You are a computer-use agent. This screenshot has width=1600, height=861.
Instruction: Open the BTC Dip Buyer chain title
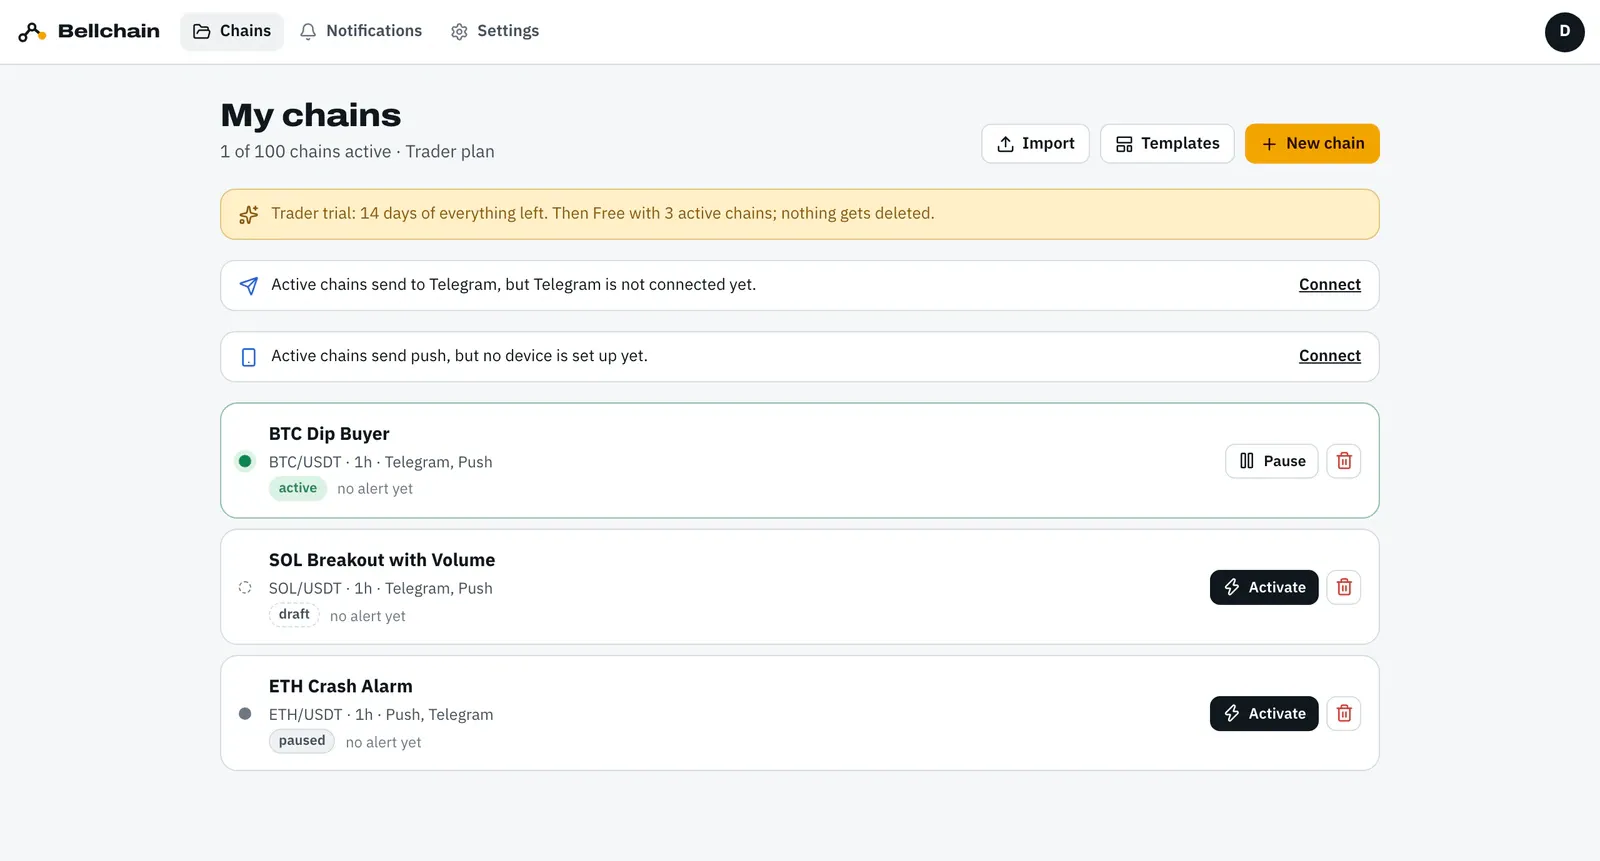coord(329,434)
